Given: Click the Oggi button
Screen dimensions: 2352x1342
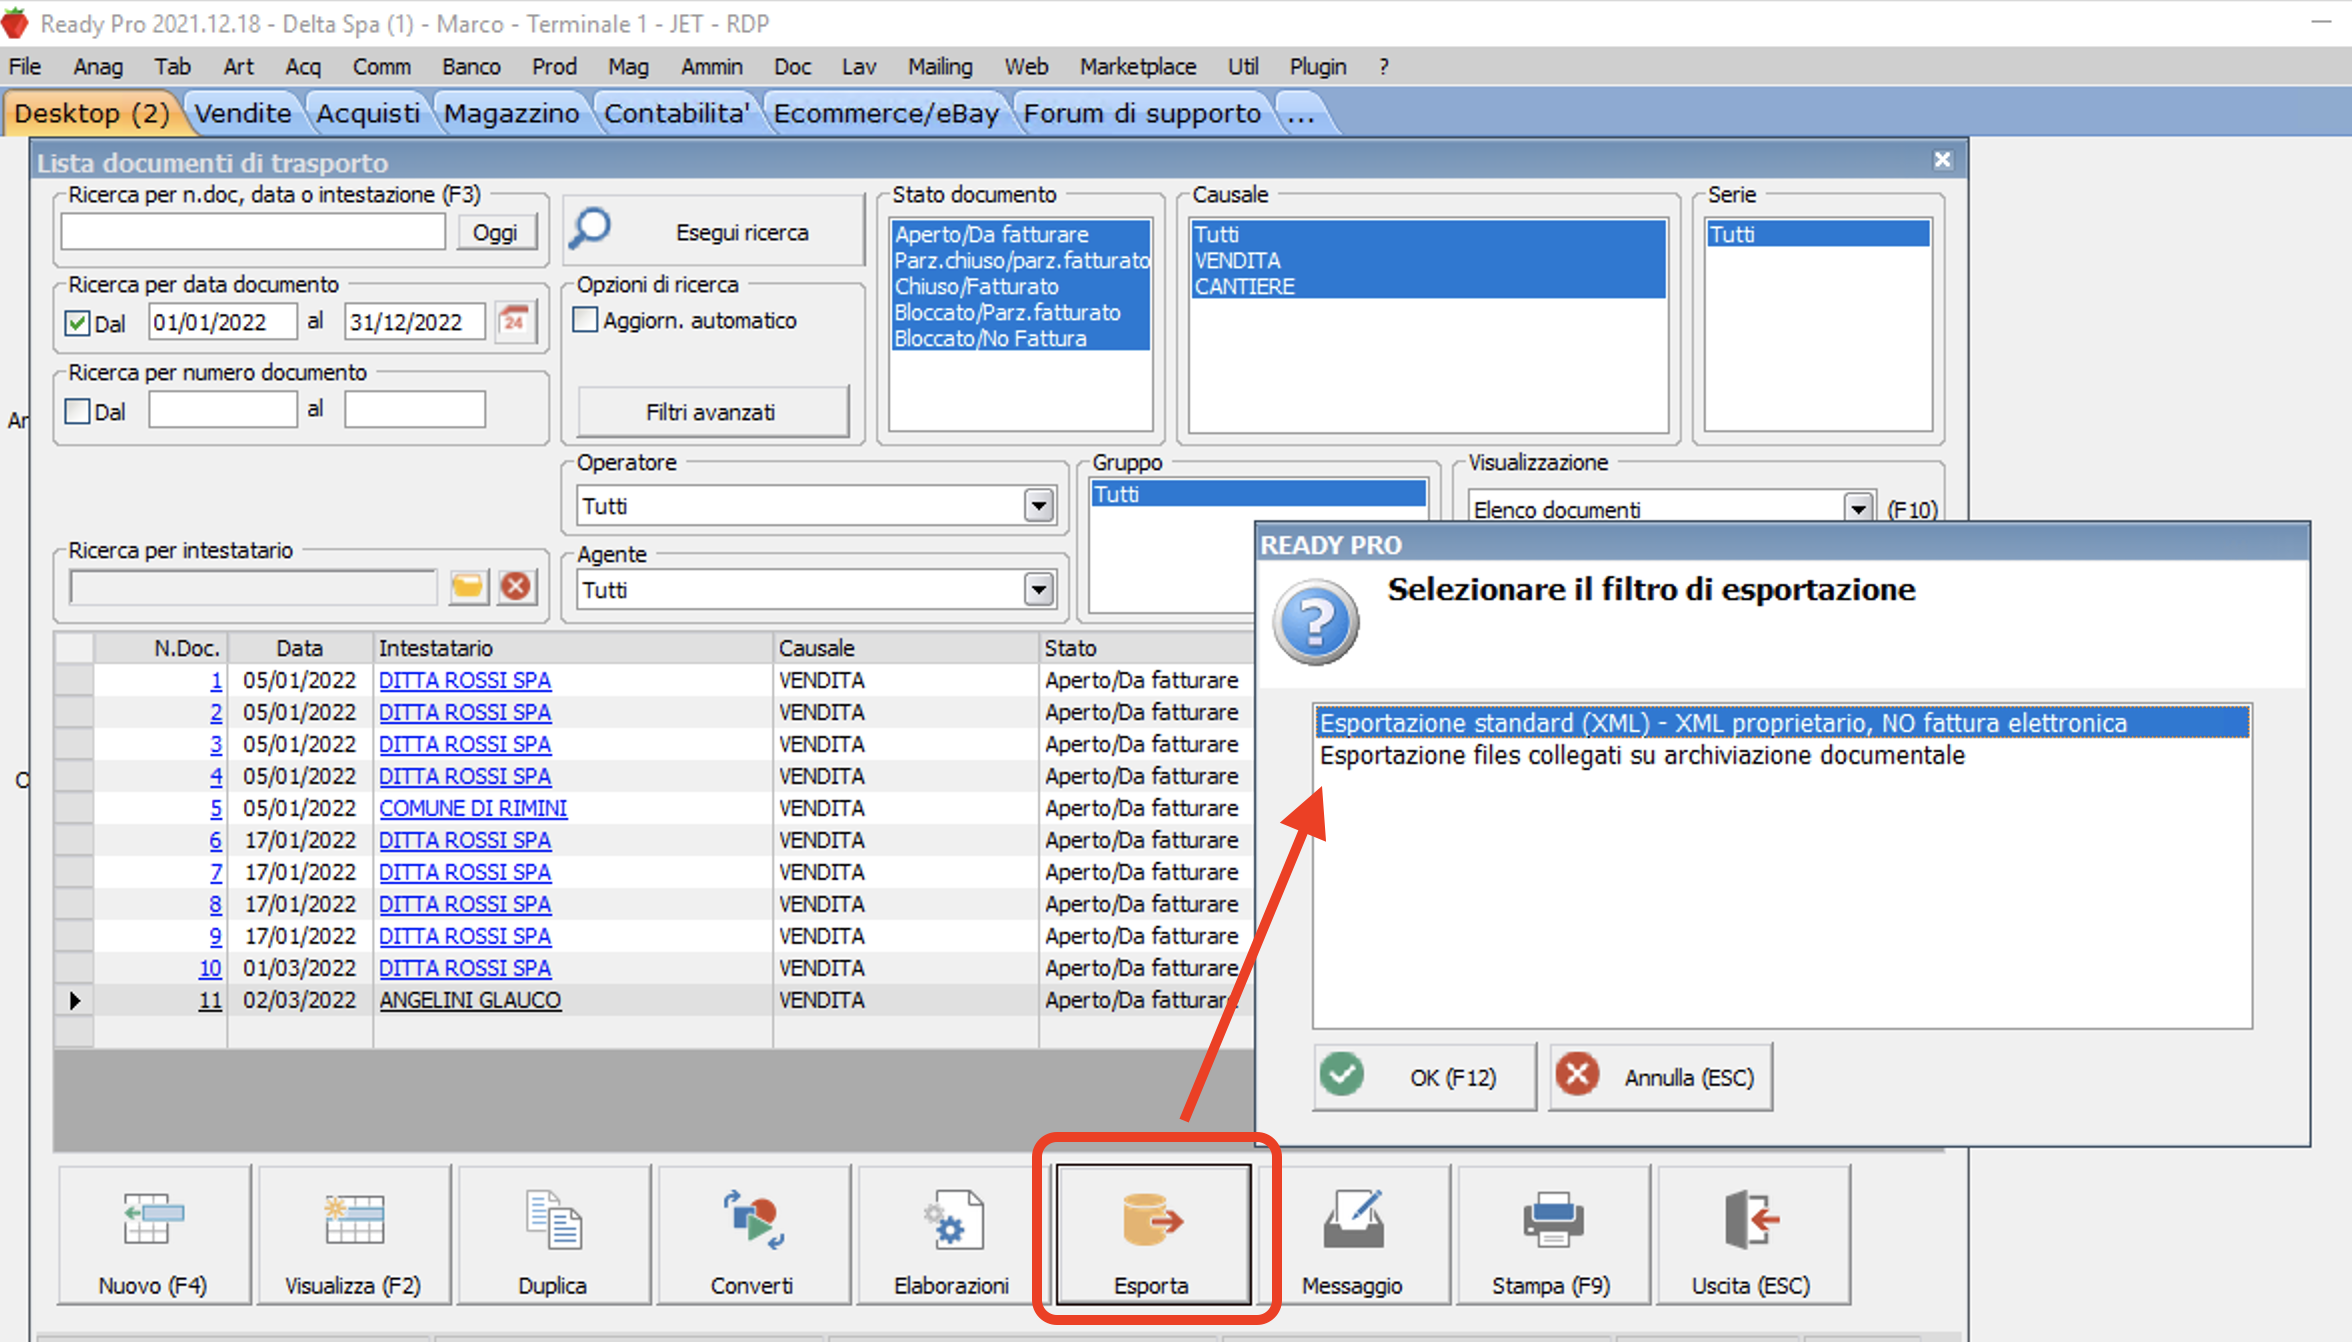Looking at the screenshot, I should [495, 232].
